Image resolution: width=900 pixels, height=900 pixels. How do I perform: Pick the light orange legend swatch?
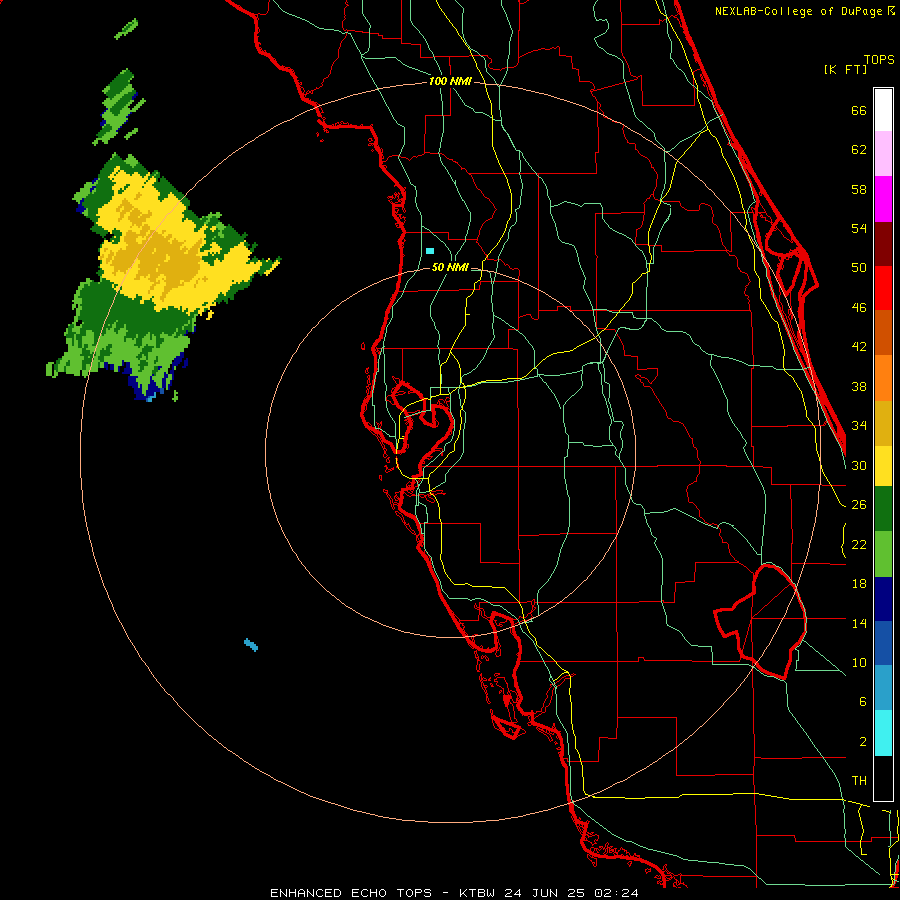click(883, 378)
